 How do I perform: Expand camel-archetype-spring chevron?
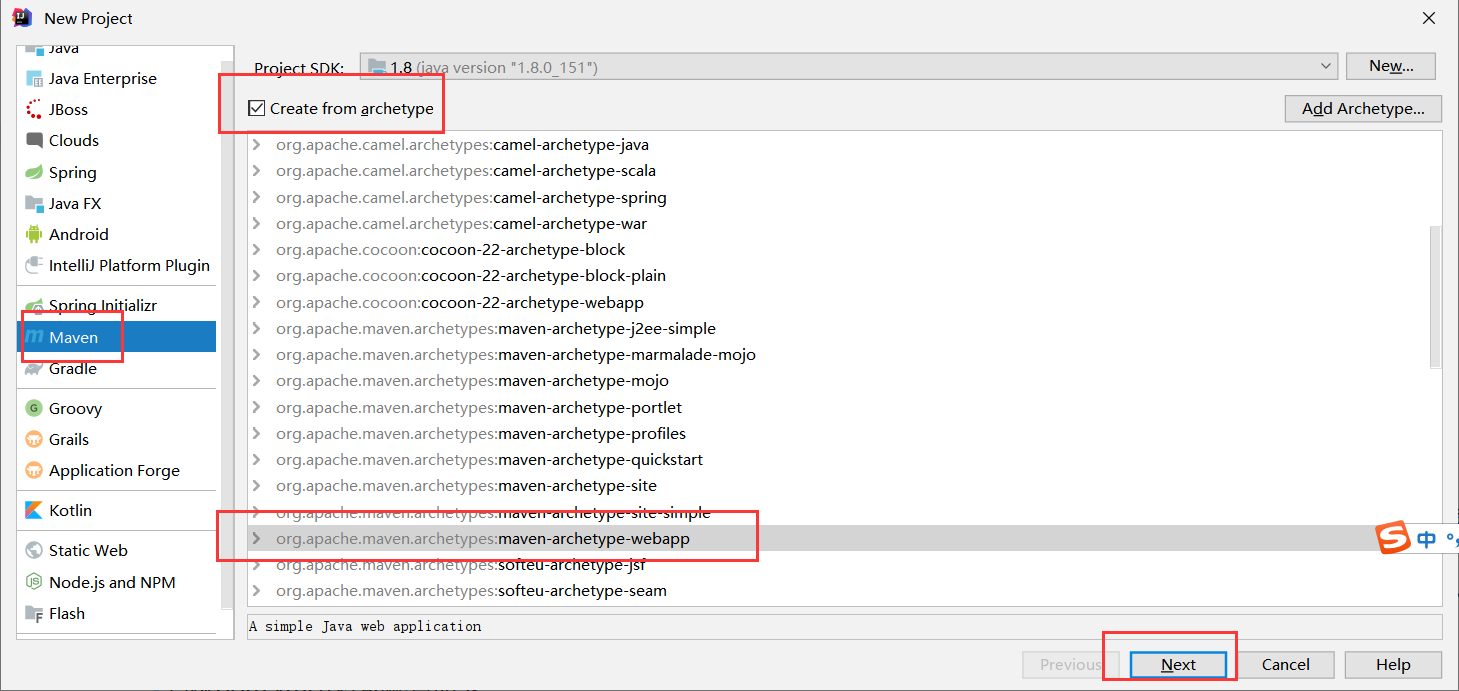(257, 198)
